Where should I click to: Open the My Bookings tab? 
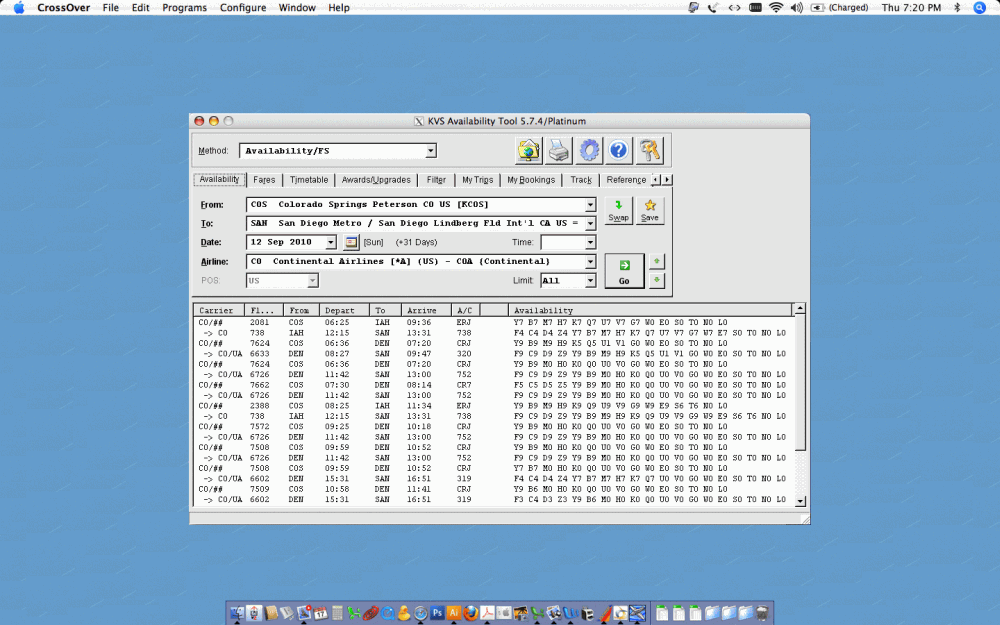(531, 180)
